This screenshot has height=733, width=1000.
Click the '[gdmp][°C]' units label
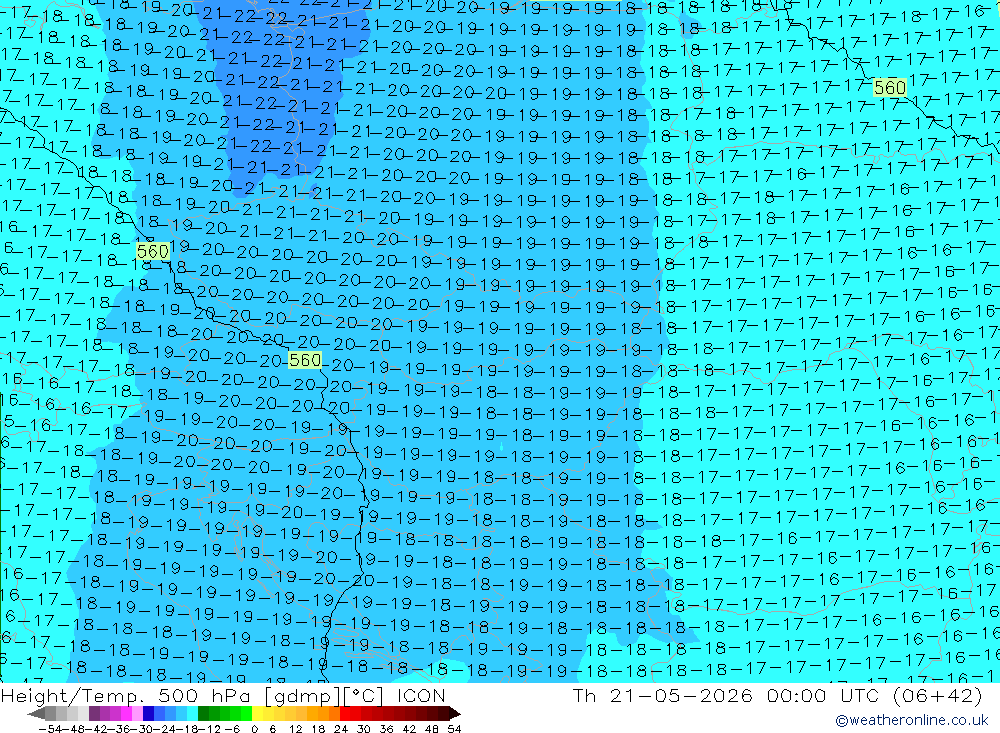pos(323,695)
